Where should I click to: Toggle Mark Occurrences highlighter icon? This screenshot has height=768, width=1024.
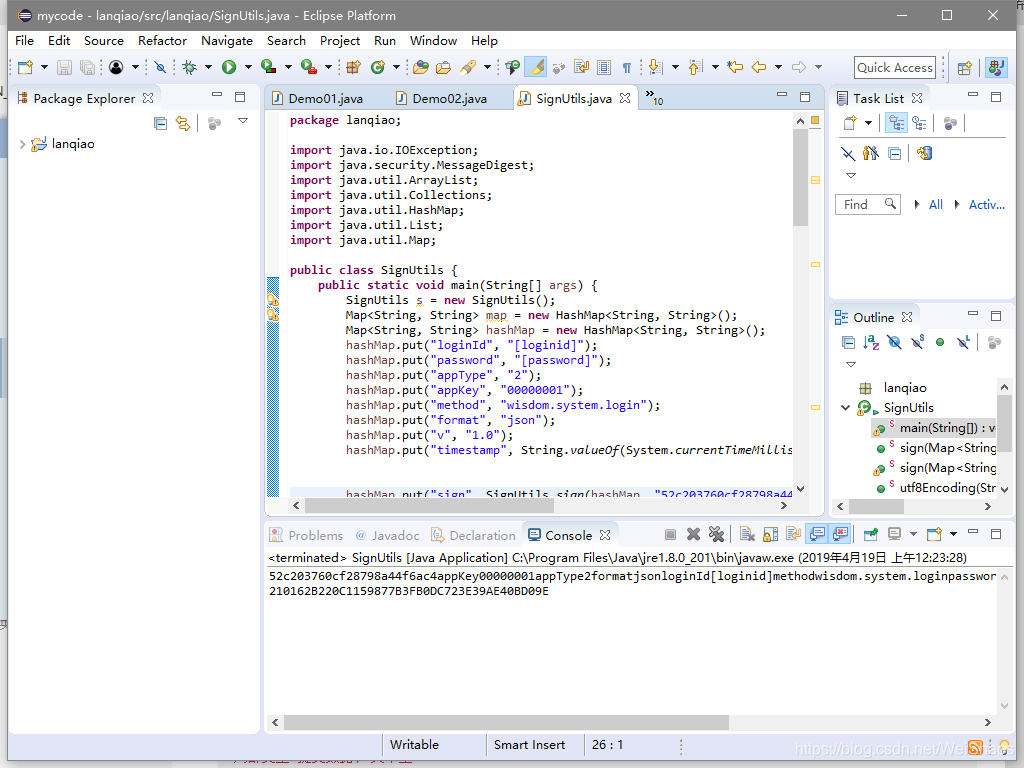point(536,67)
